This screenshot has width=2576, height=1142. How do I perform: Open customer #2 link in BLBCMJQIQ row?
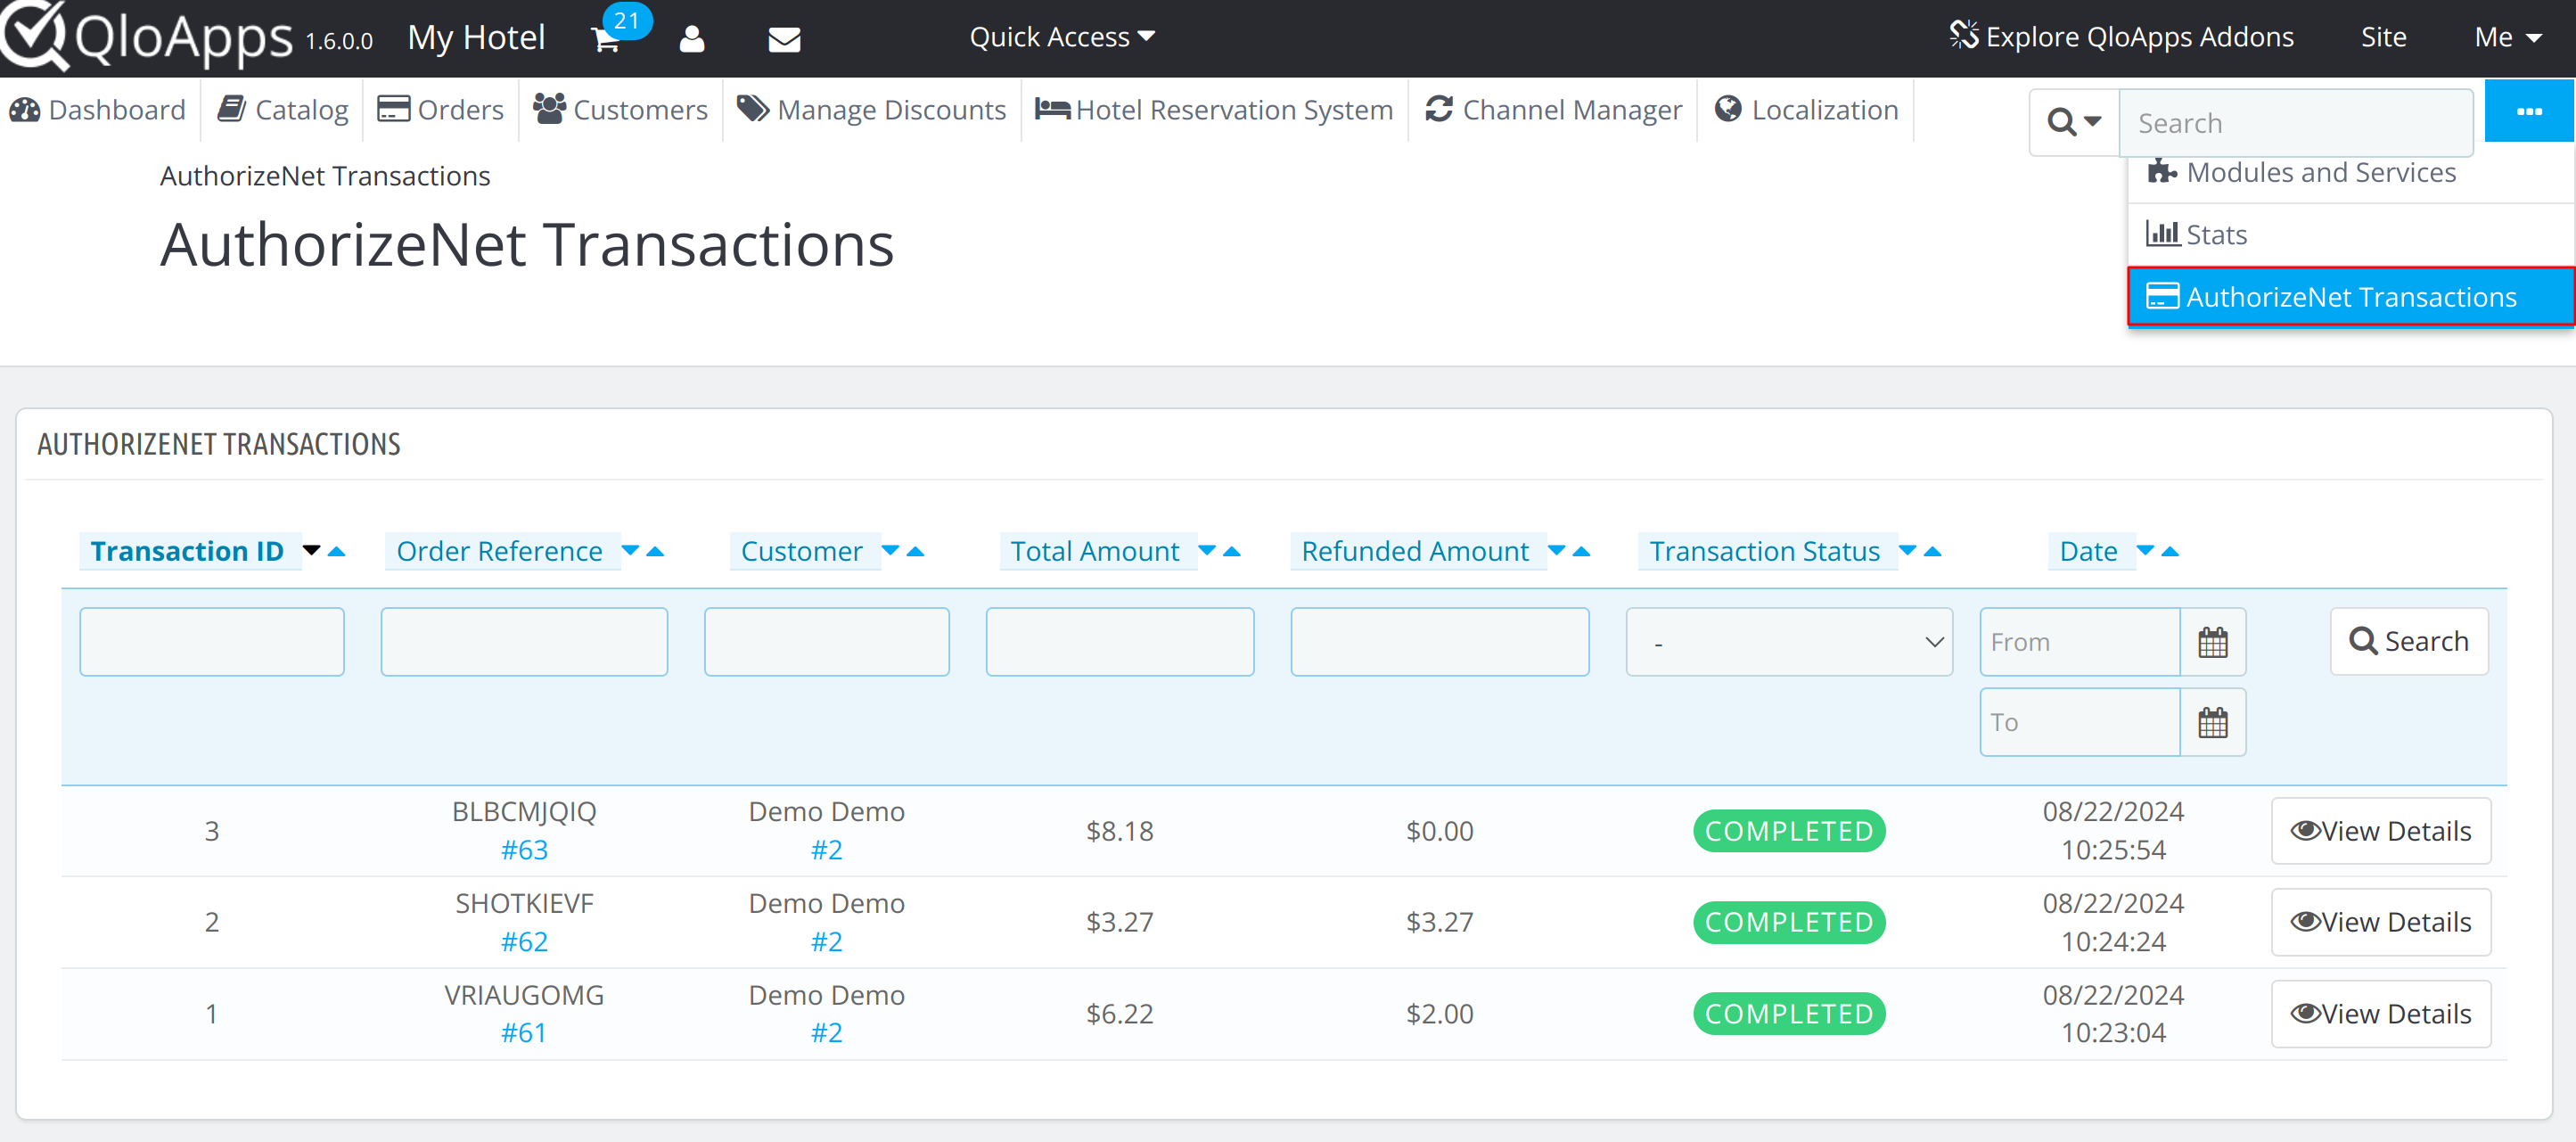pos(826,850)
